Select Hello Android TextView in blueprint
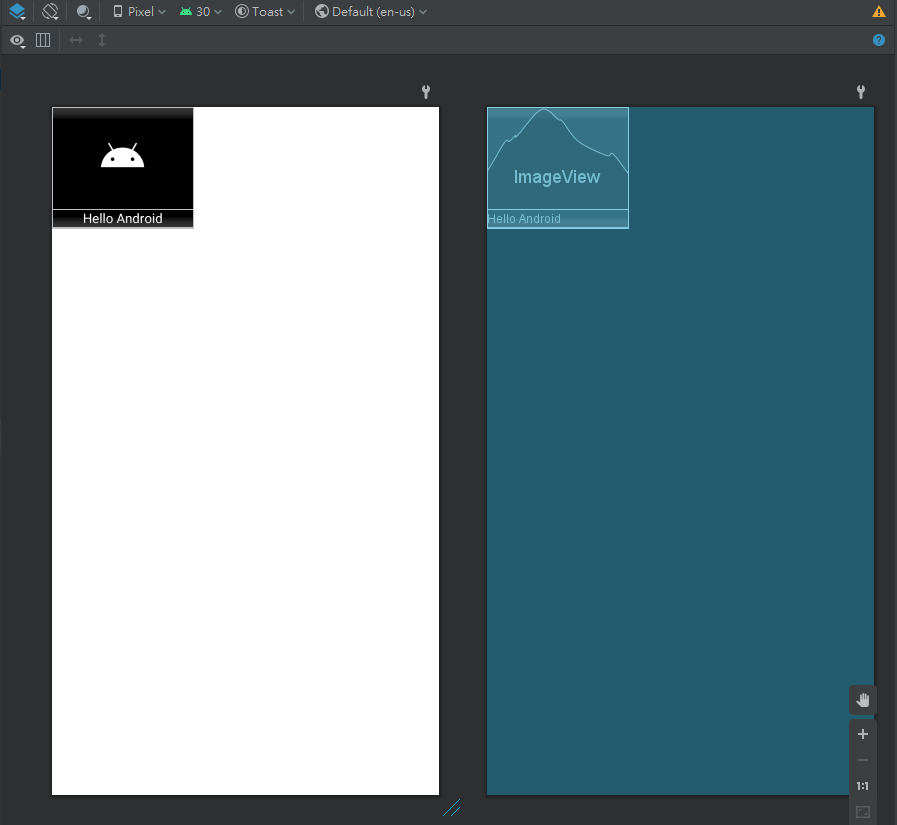This screenshot has width=897, height=825. [558, 219]
